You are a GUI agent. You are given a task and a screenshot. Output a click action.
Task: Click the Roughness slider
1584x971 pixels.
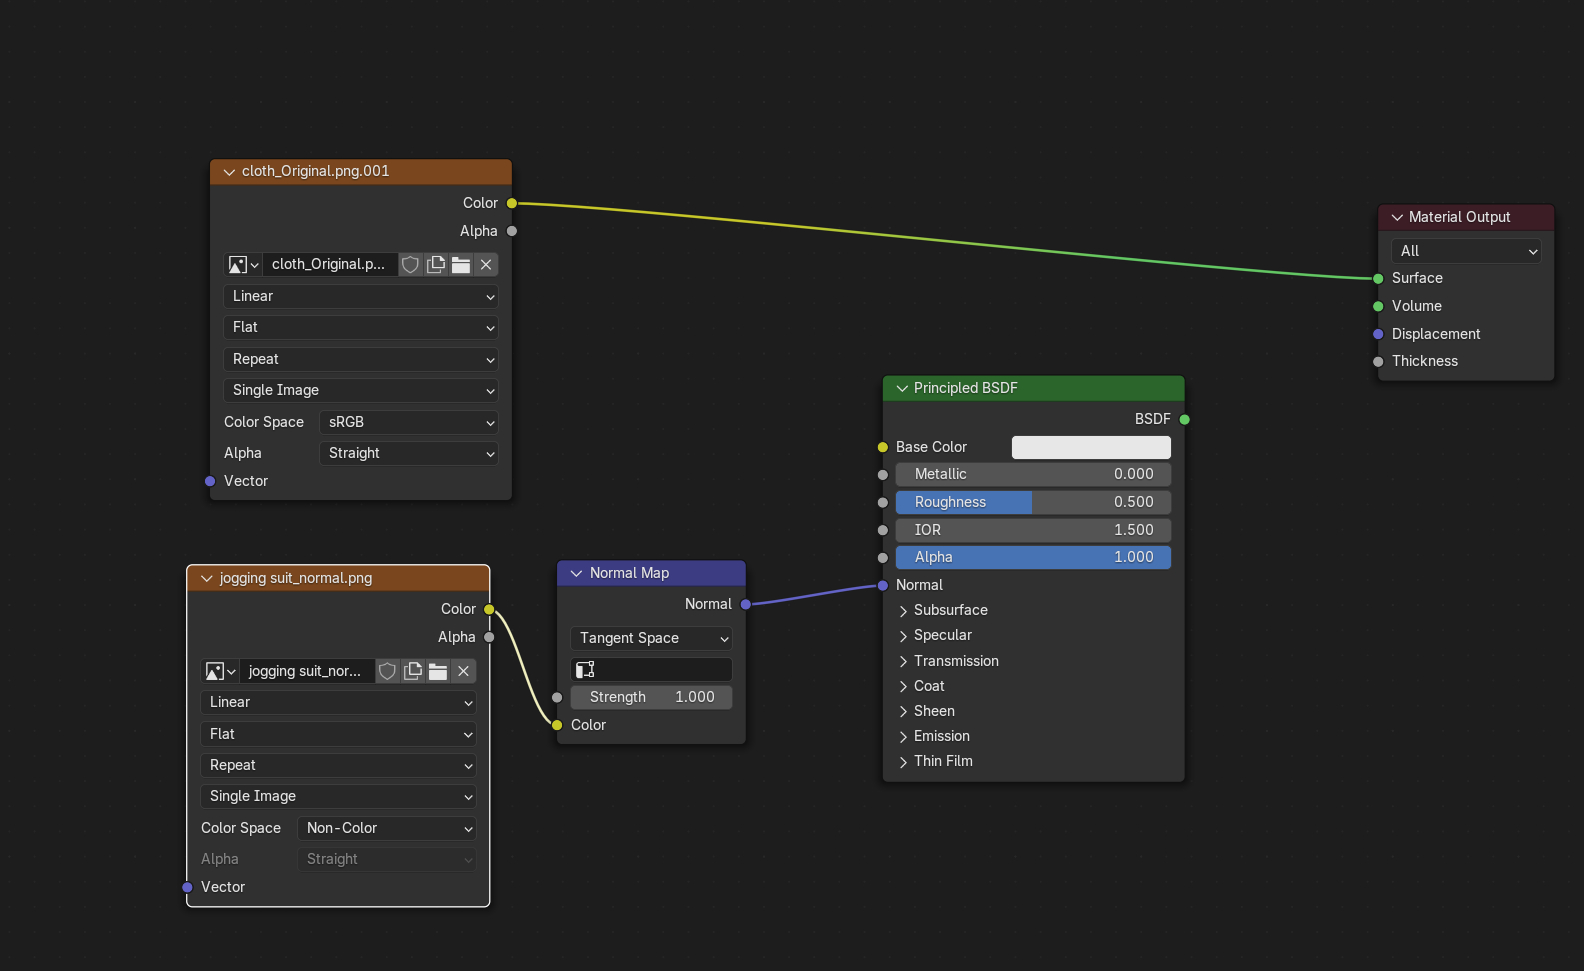tap(1033, 502)
